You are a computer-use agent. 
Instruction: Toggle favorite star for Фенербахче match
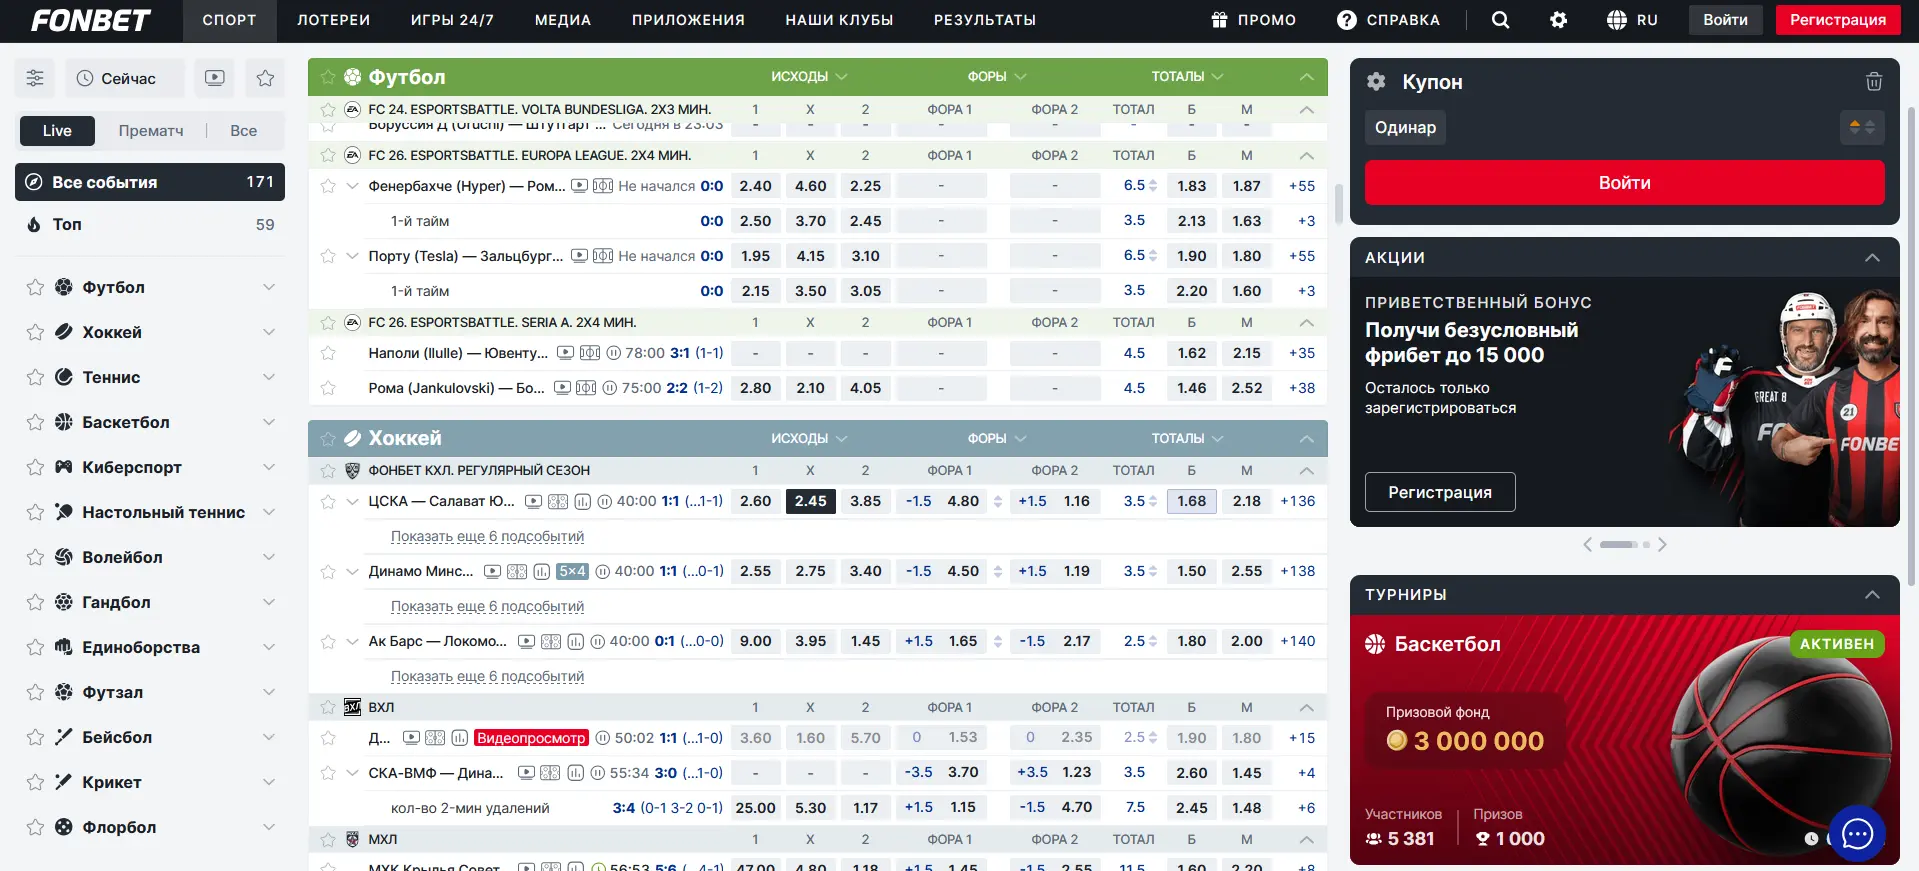328,186
